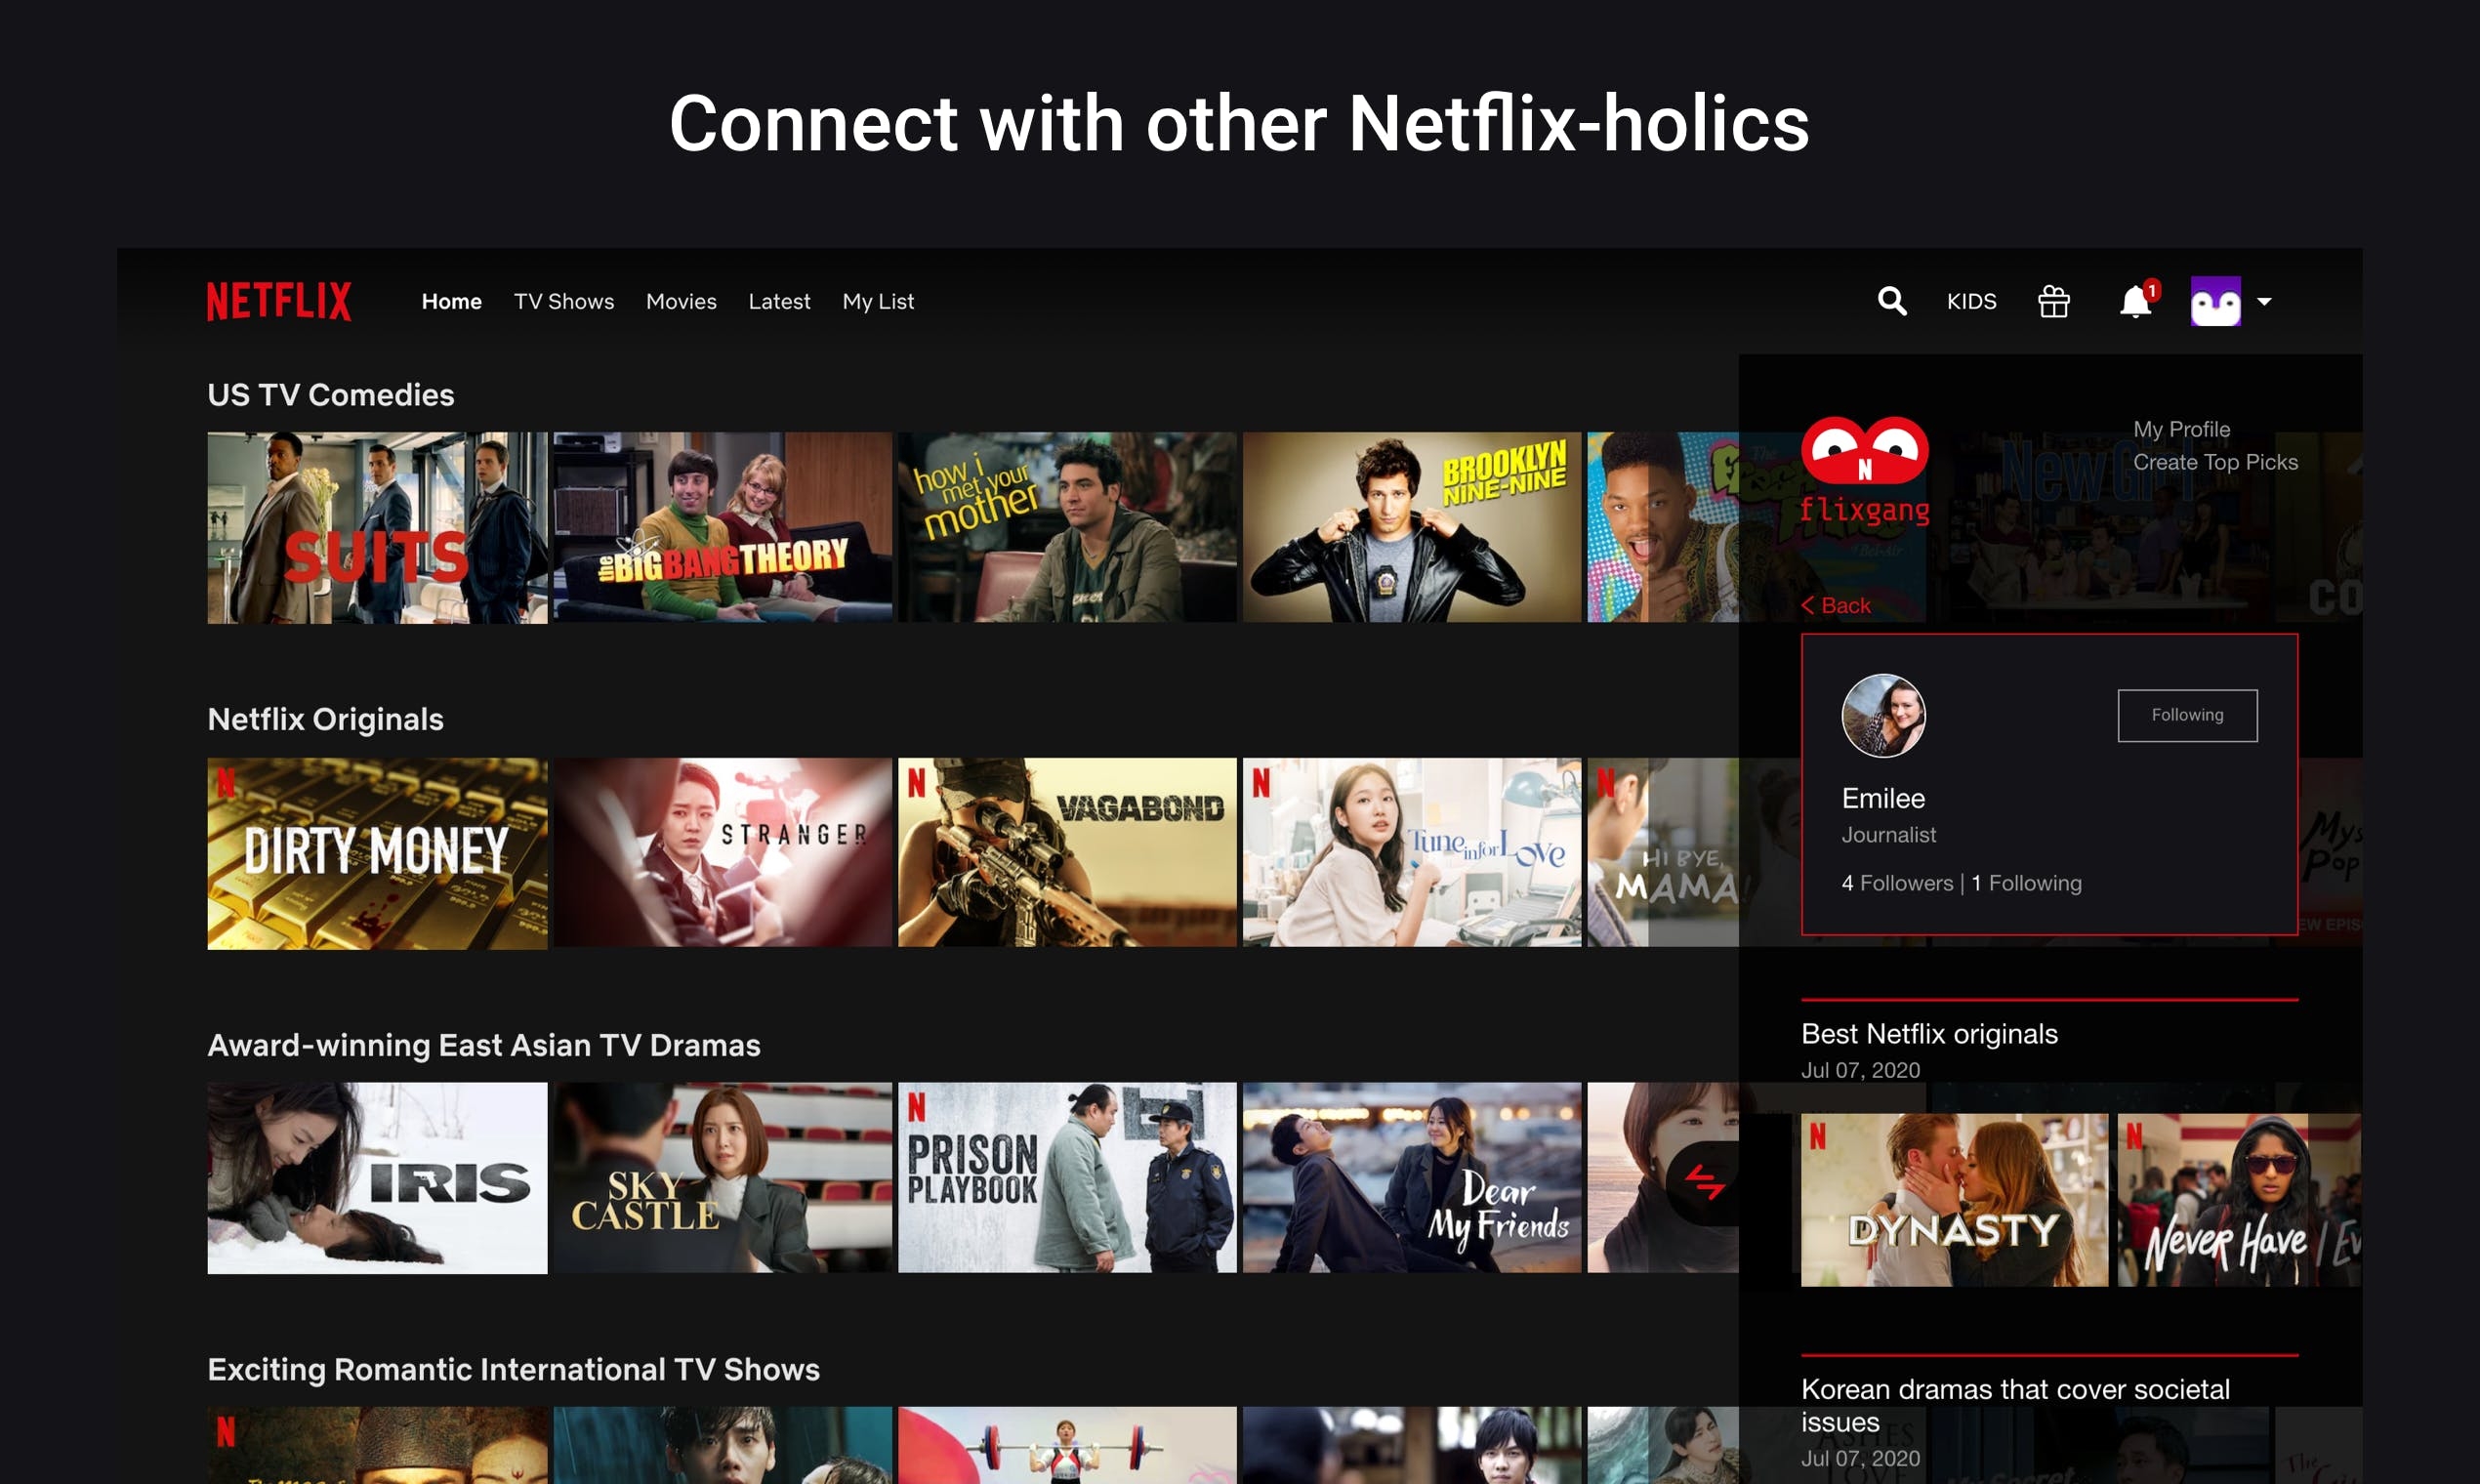
Task: Open the Movies menu
Action: (x=681, y=301)
